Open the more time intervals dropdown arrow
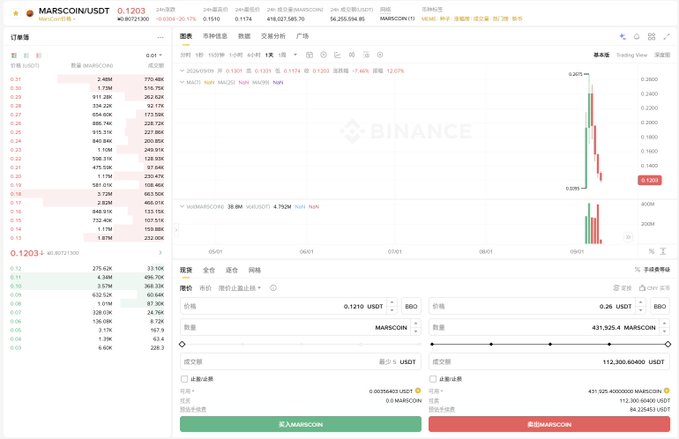The image size is (679, 439). click(295, 55)
